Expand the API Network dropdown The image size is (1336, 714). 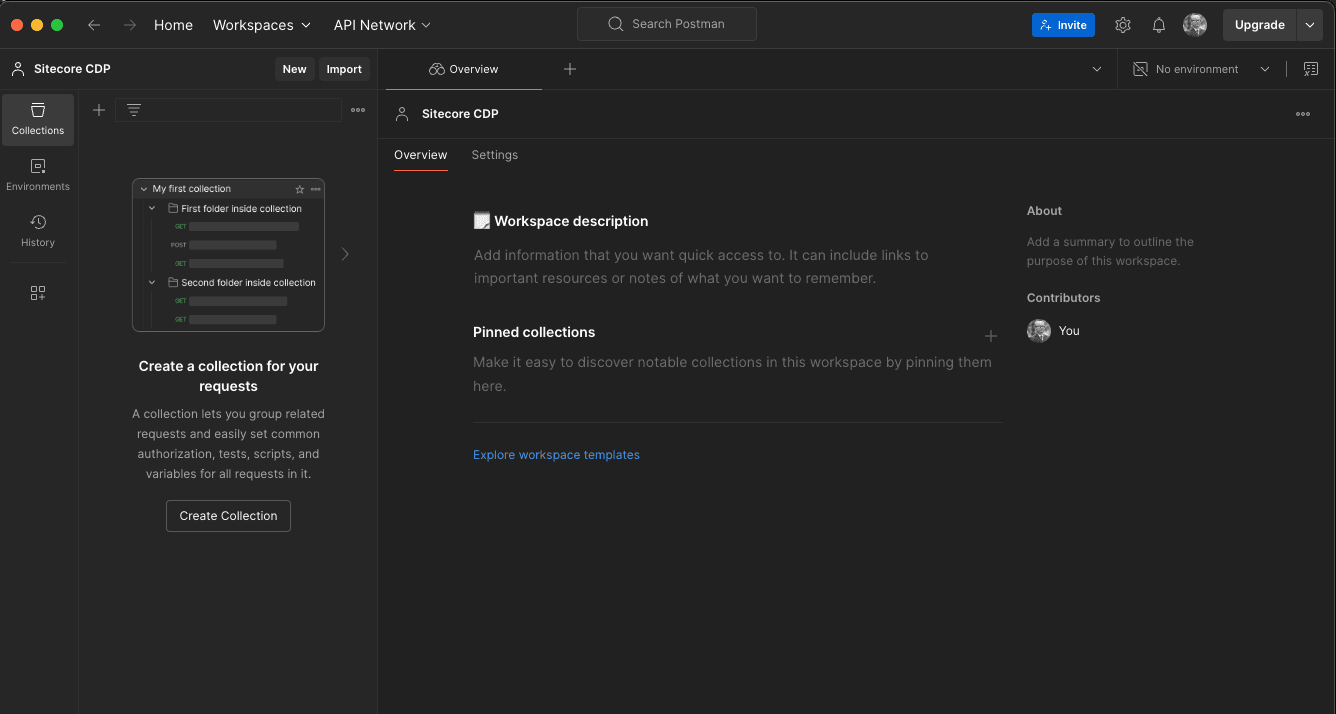382,25
